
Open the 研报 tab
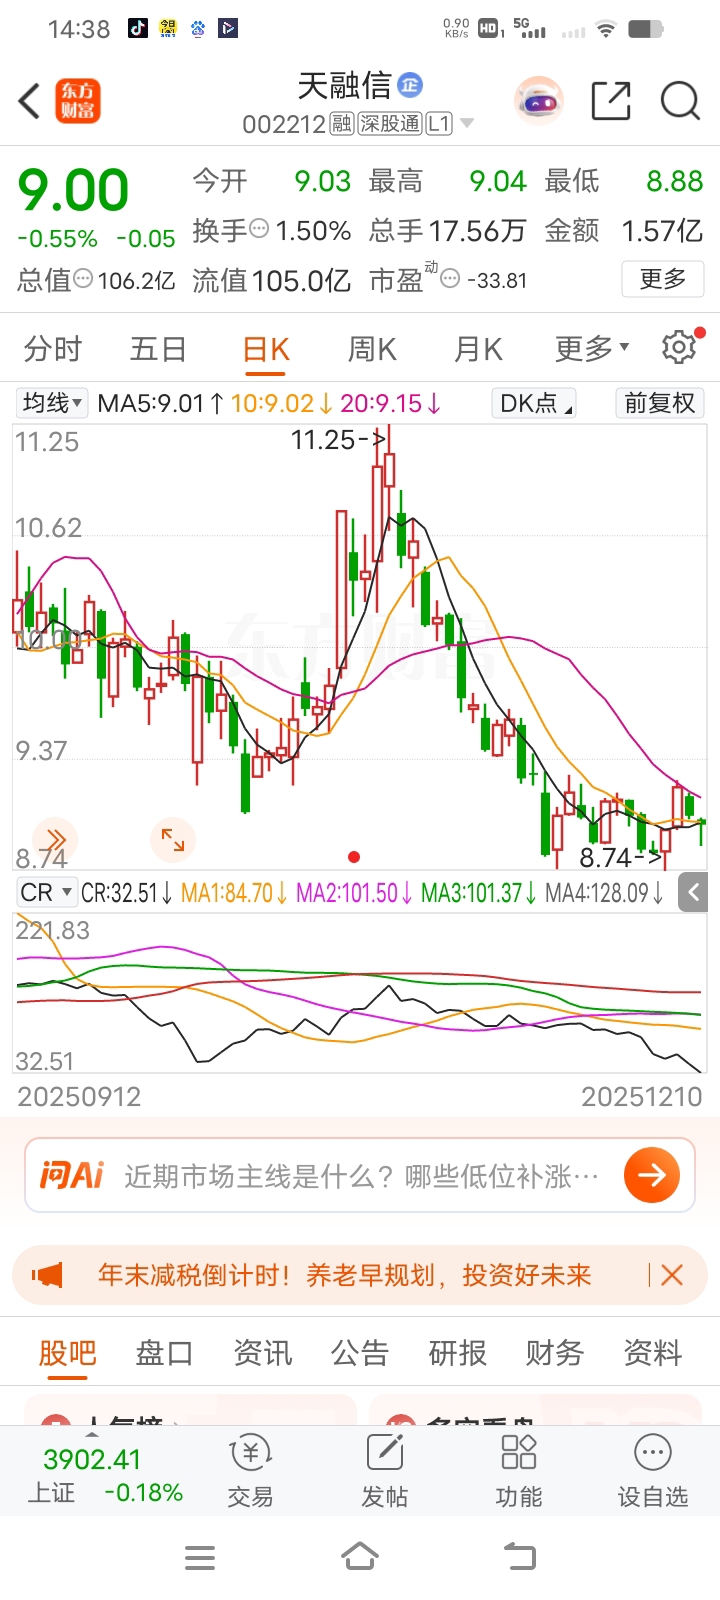457,1352
